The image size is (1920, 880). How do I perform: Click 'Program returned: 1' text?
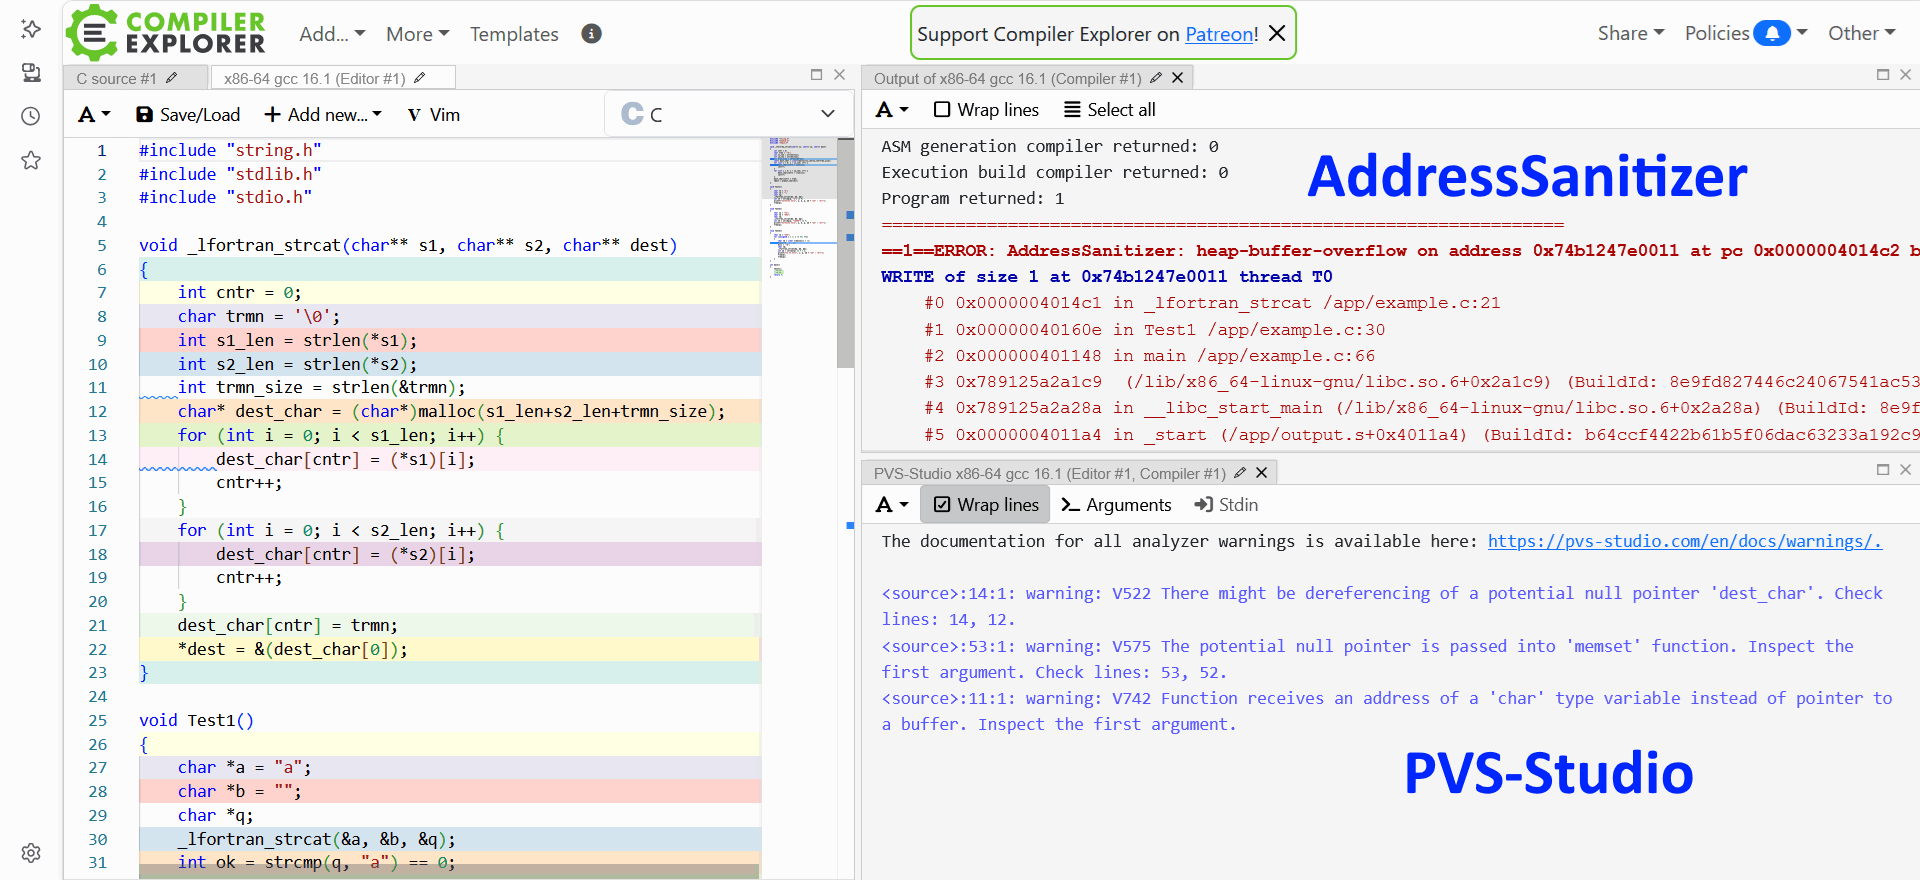click(x=972, y=198)
